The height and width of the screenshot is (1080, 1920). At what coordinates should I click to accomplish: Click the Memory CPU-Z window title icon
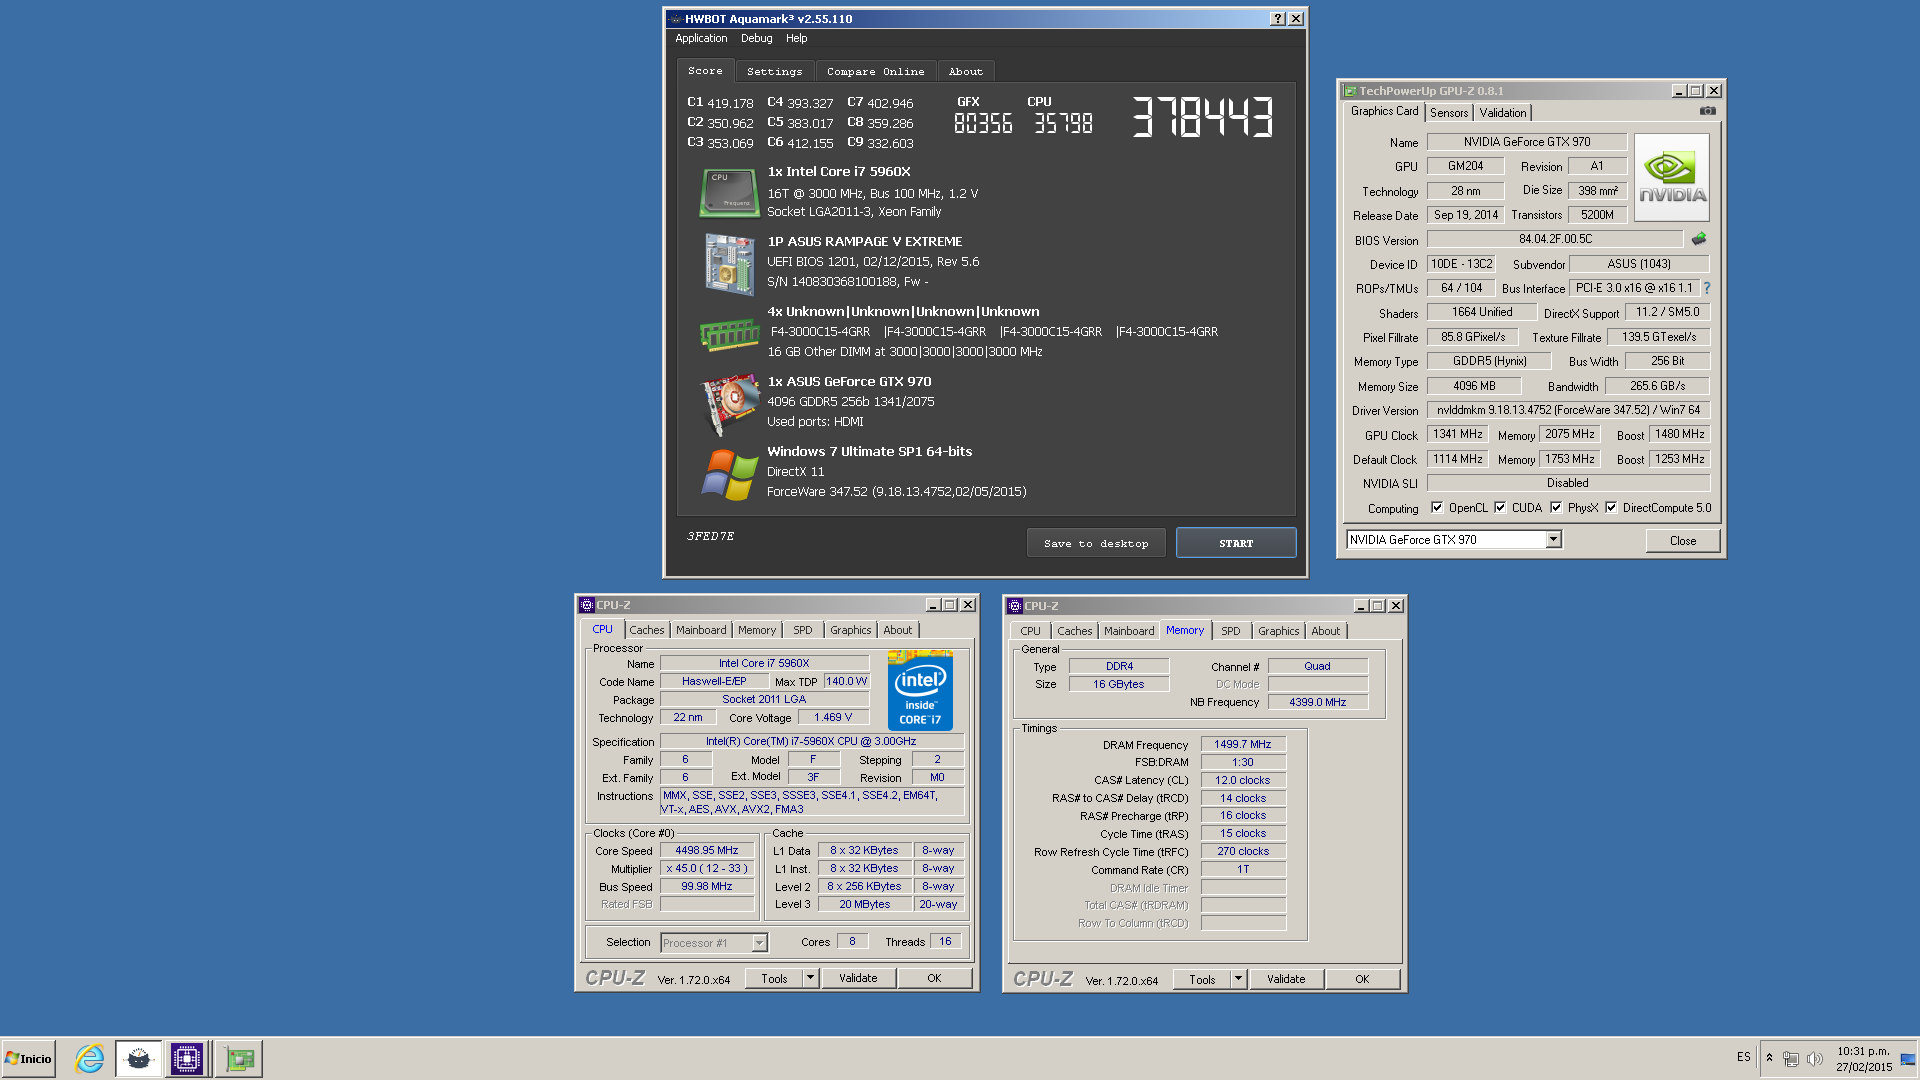pyautogui.click(x=1015, y=606)
